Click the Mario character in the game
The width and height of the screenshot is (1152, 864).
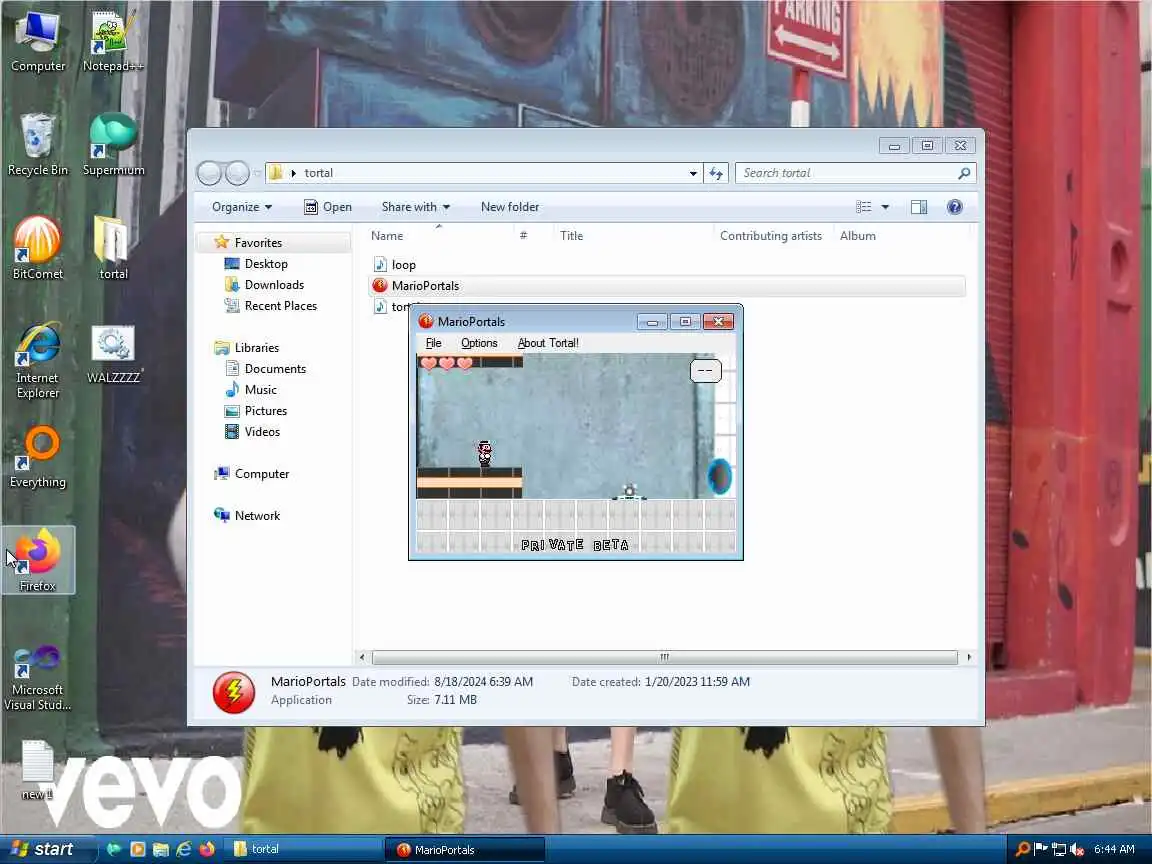point(485,453)
